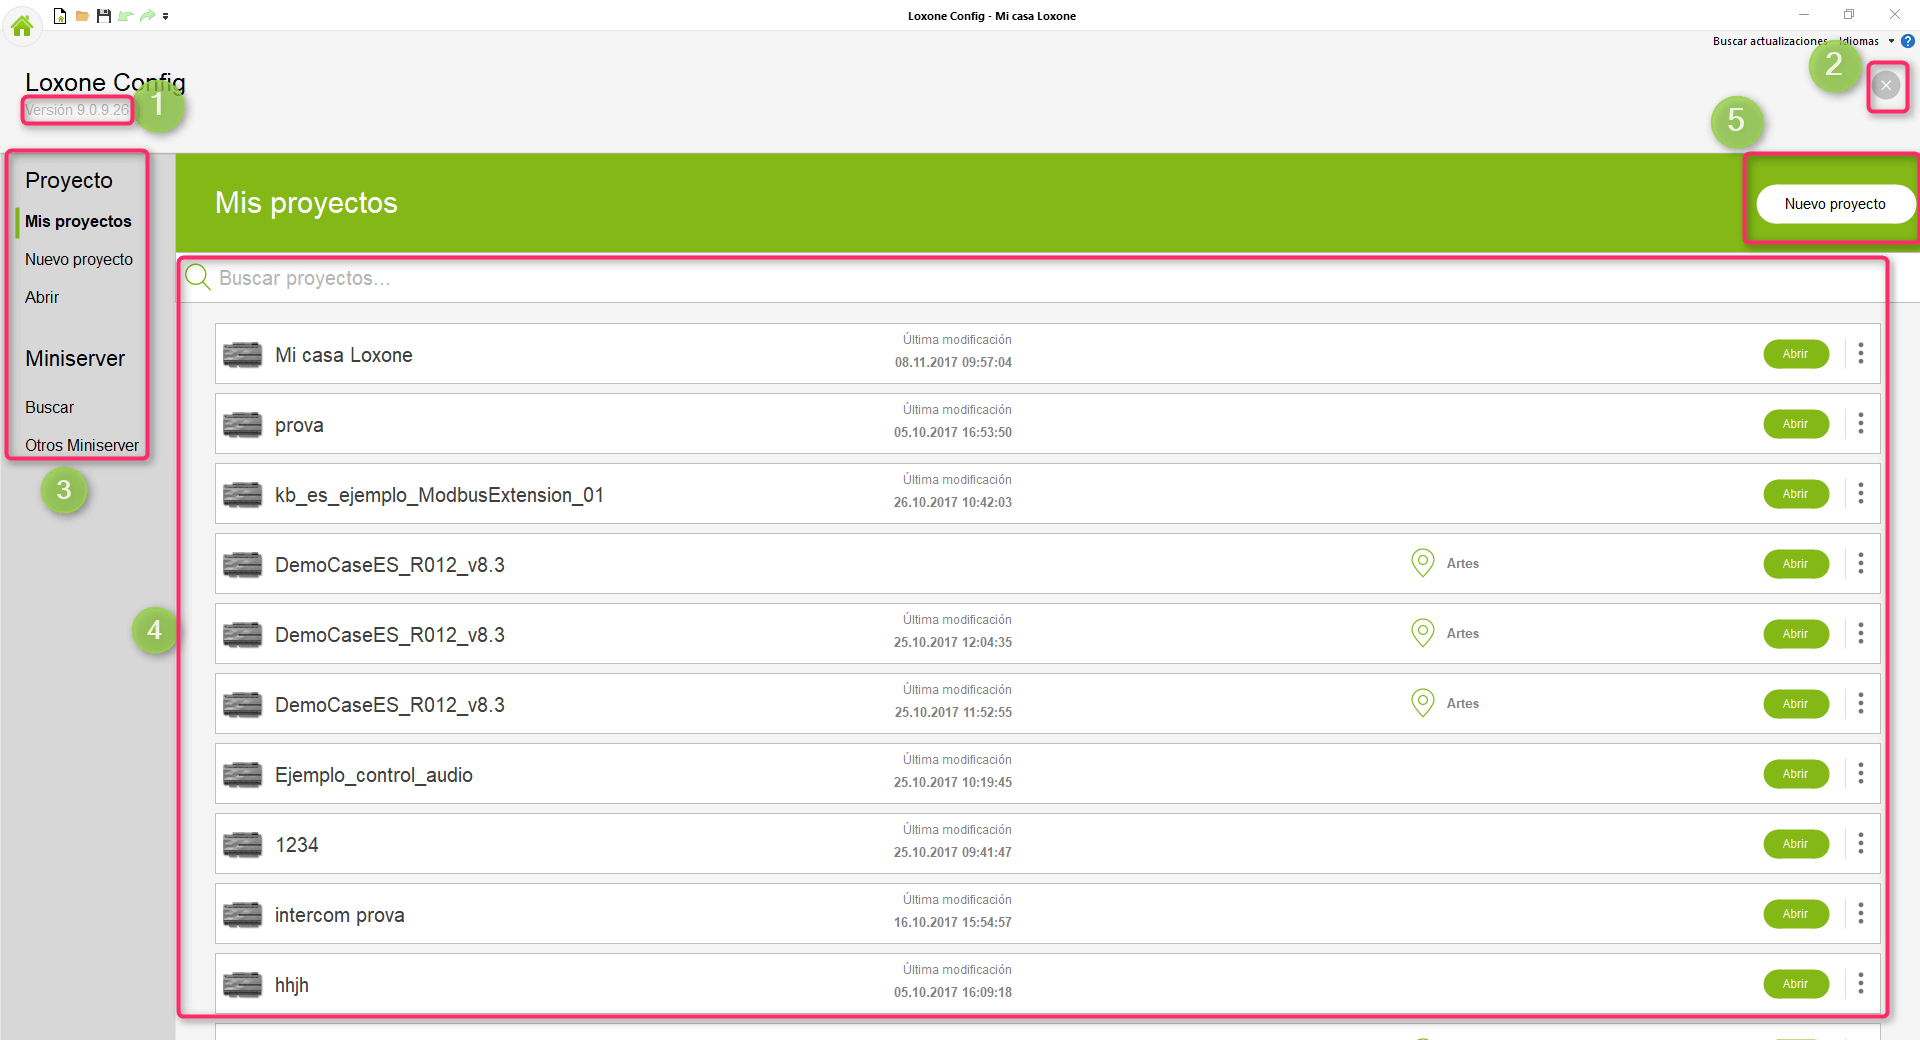
Task: Click the save floppy disk icon
Action: [x=103, y=16]
